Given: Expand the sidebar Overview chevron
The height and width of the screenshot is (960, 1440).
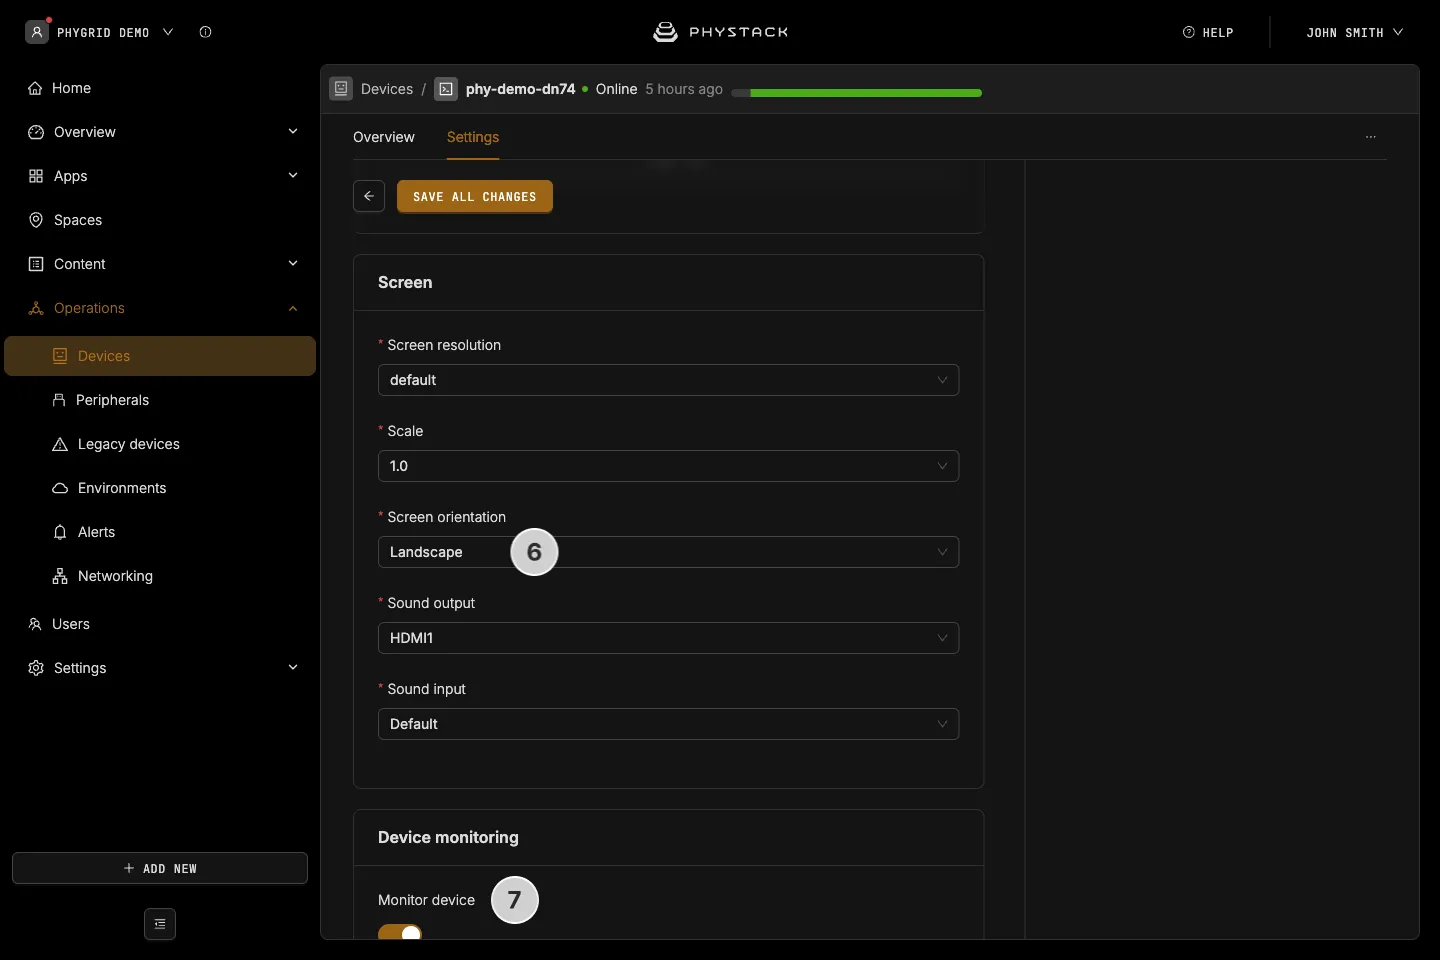Looking at the screenshot, I should point(293,132).
